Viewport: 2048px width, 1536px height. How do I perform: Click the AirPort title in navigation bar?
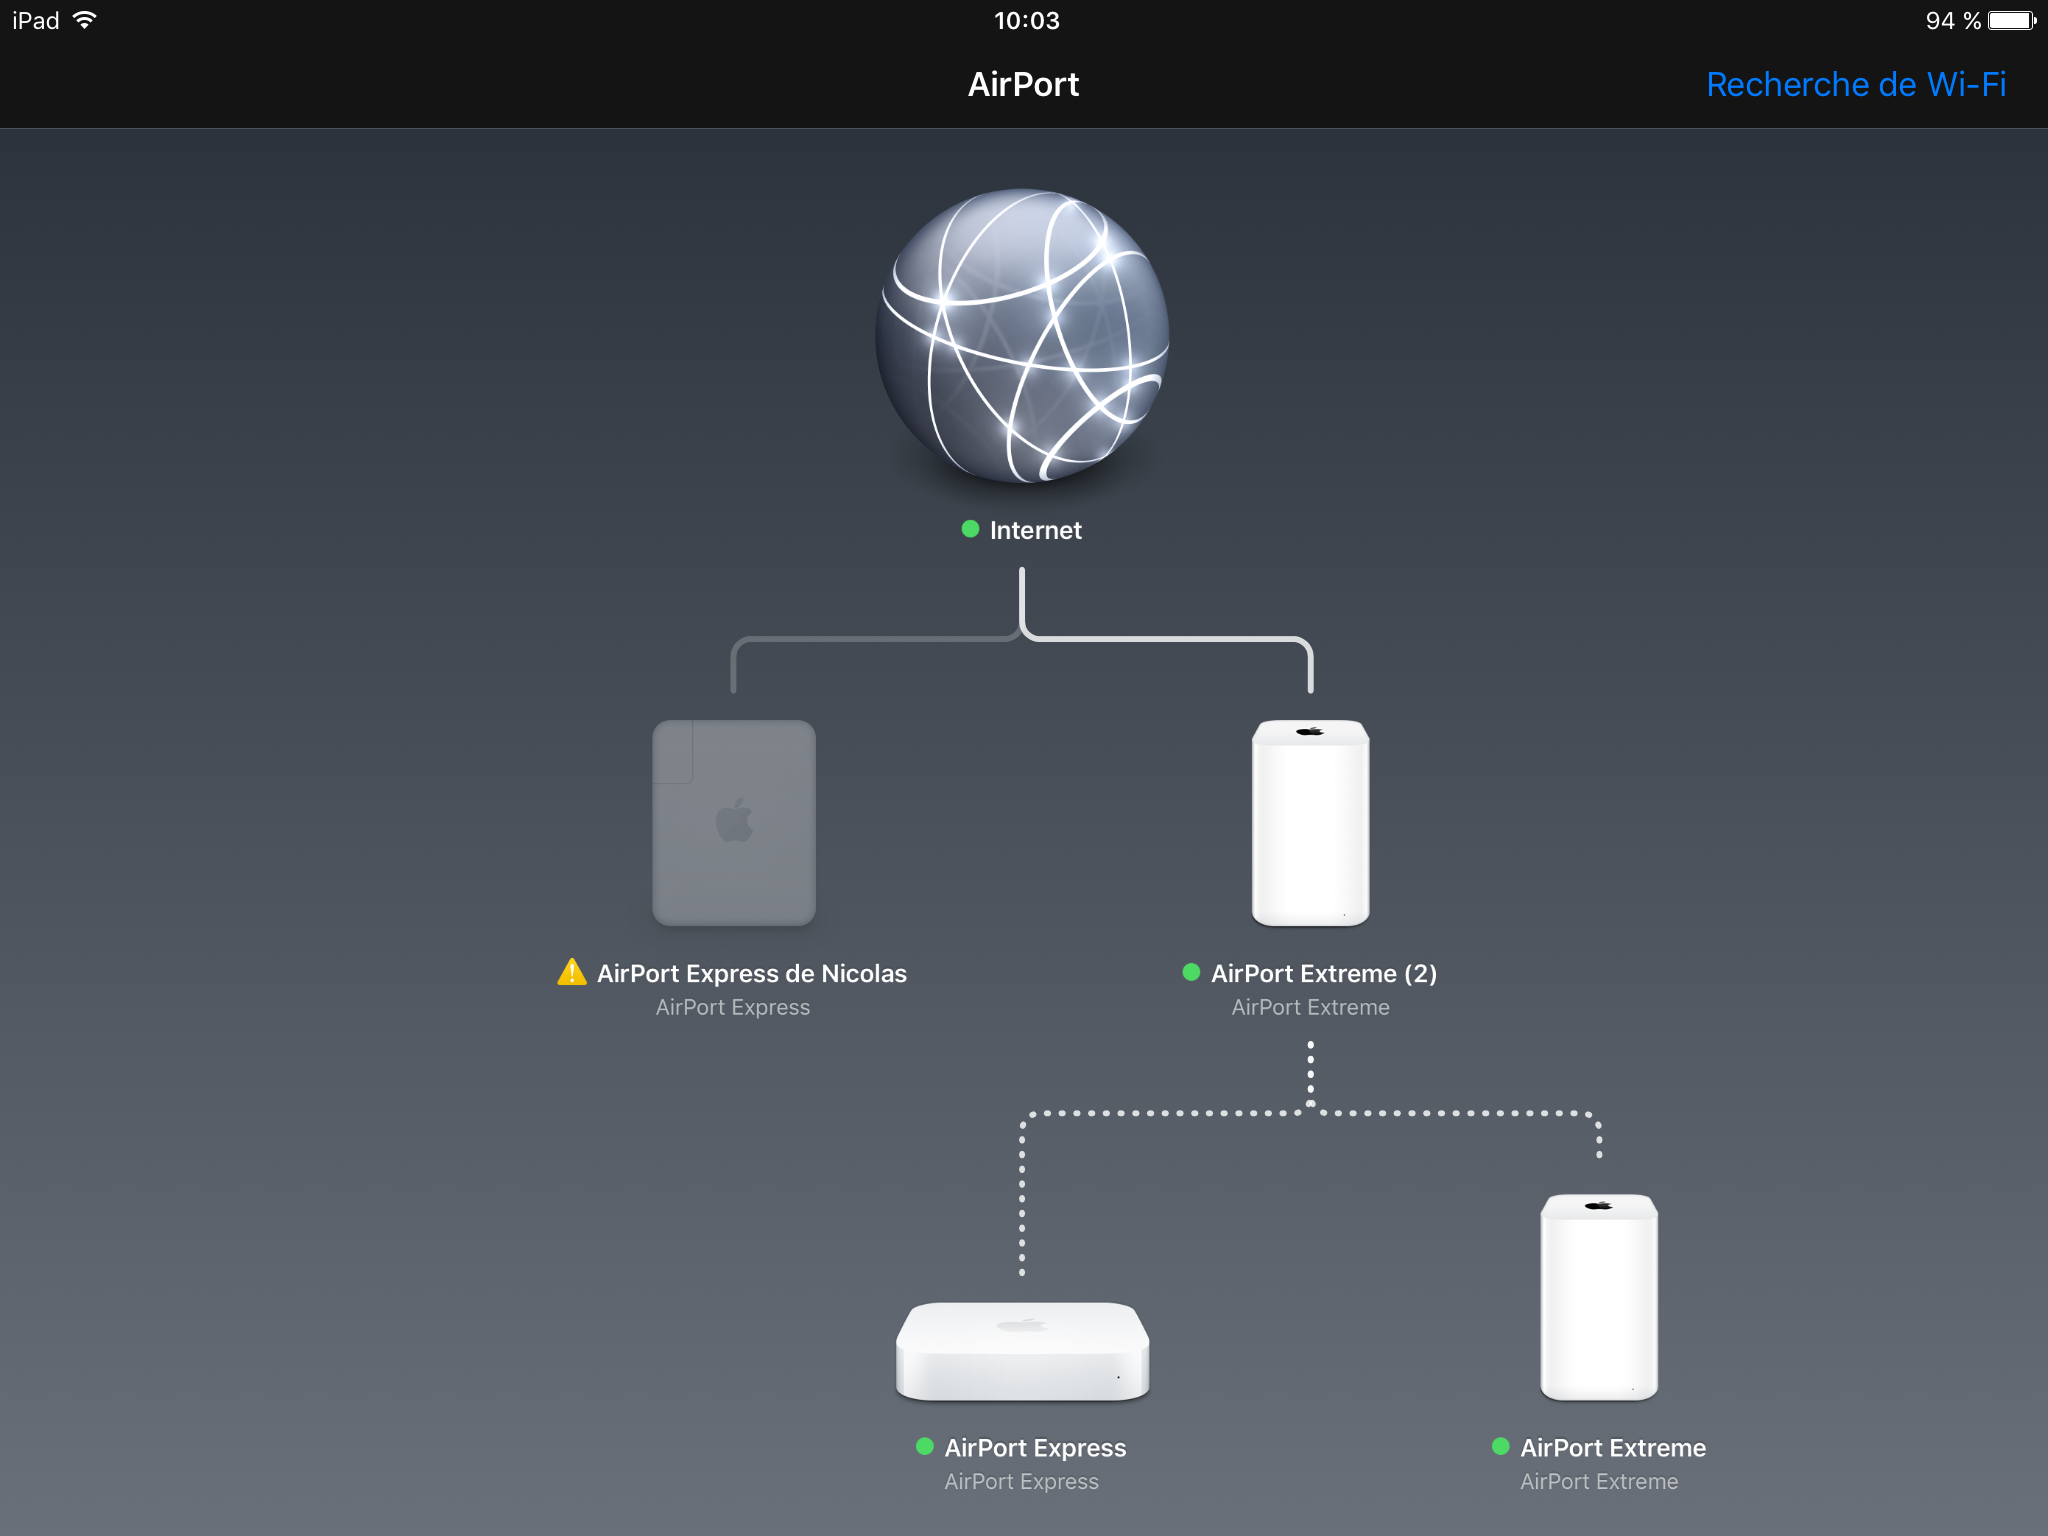1023,84
